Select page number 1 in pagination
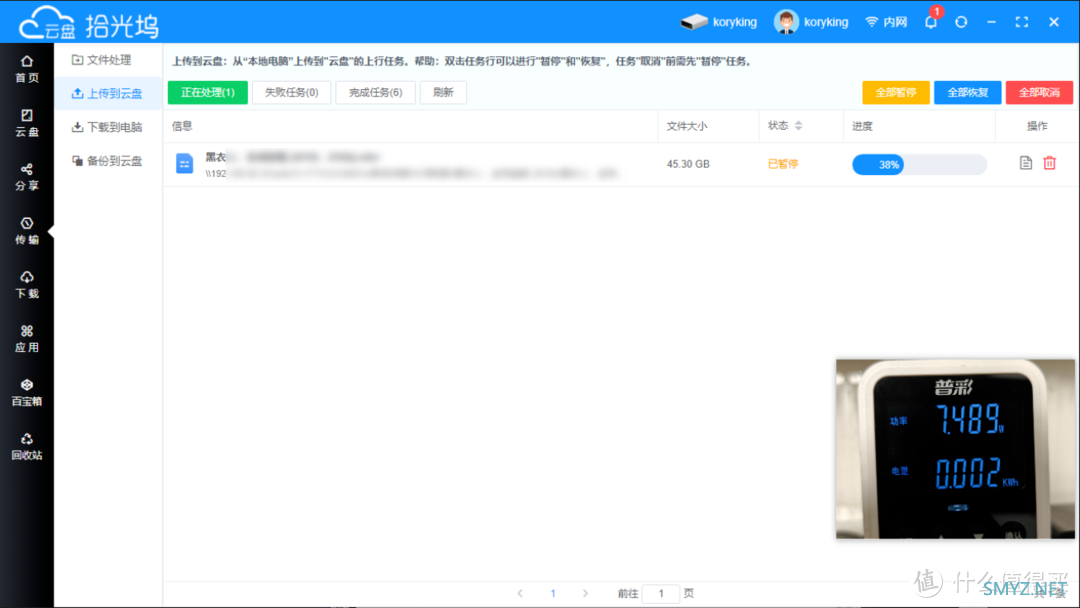 pos(552,593)
